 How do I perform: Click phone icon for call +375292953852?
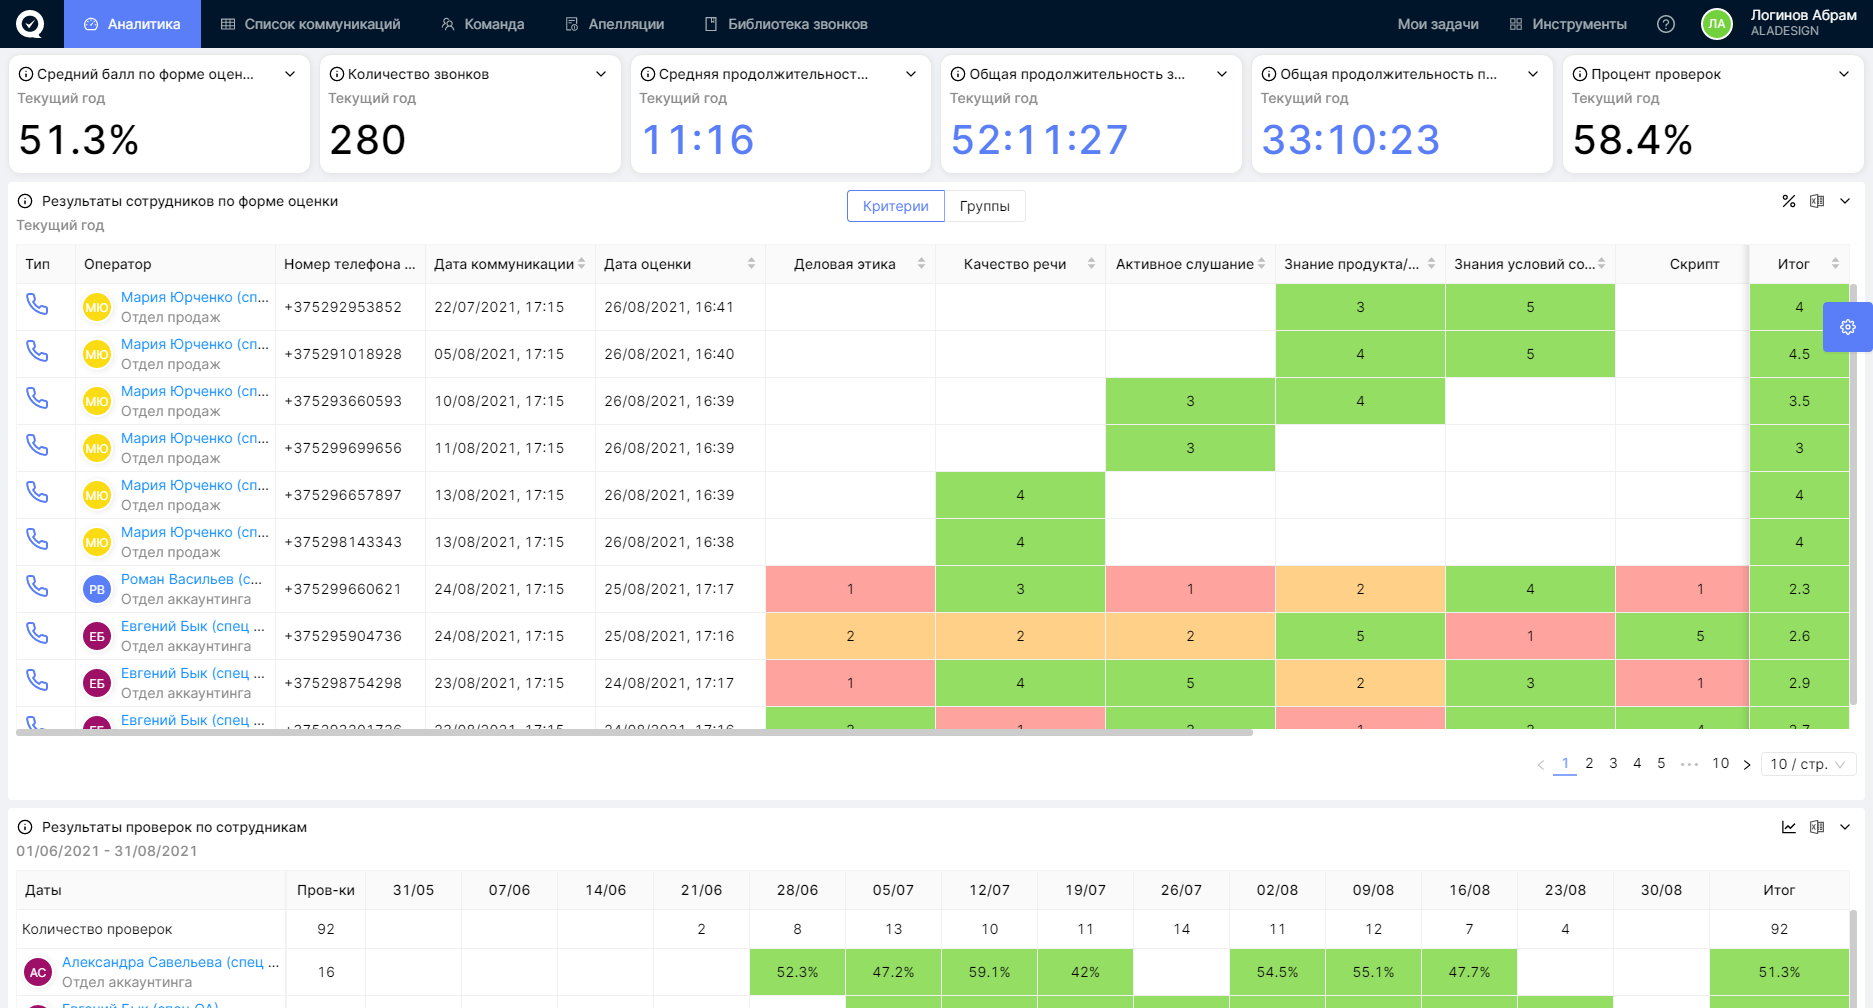37,304
